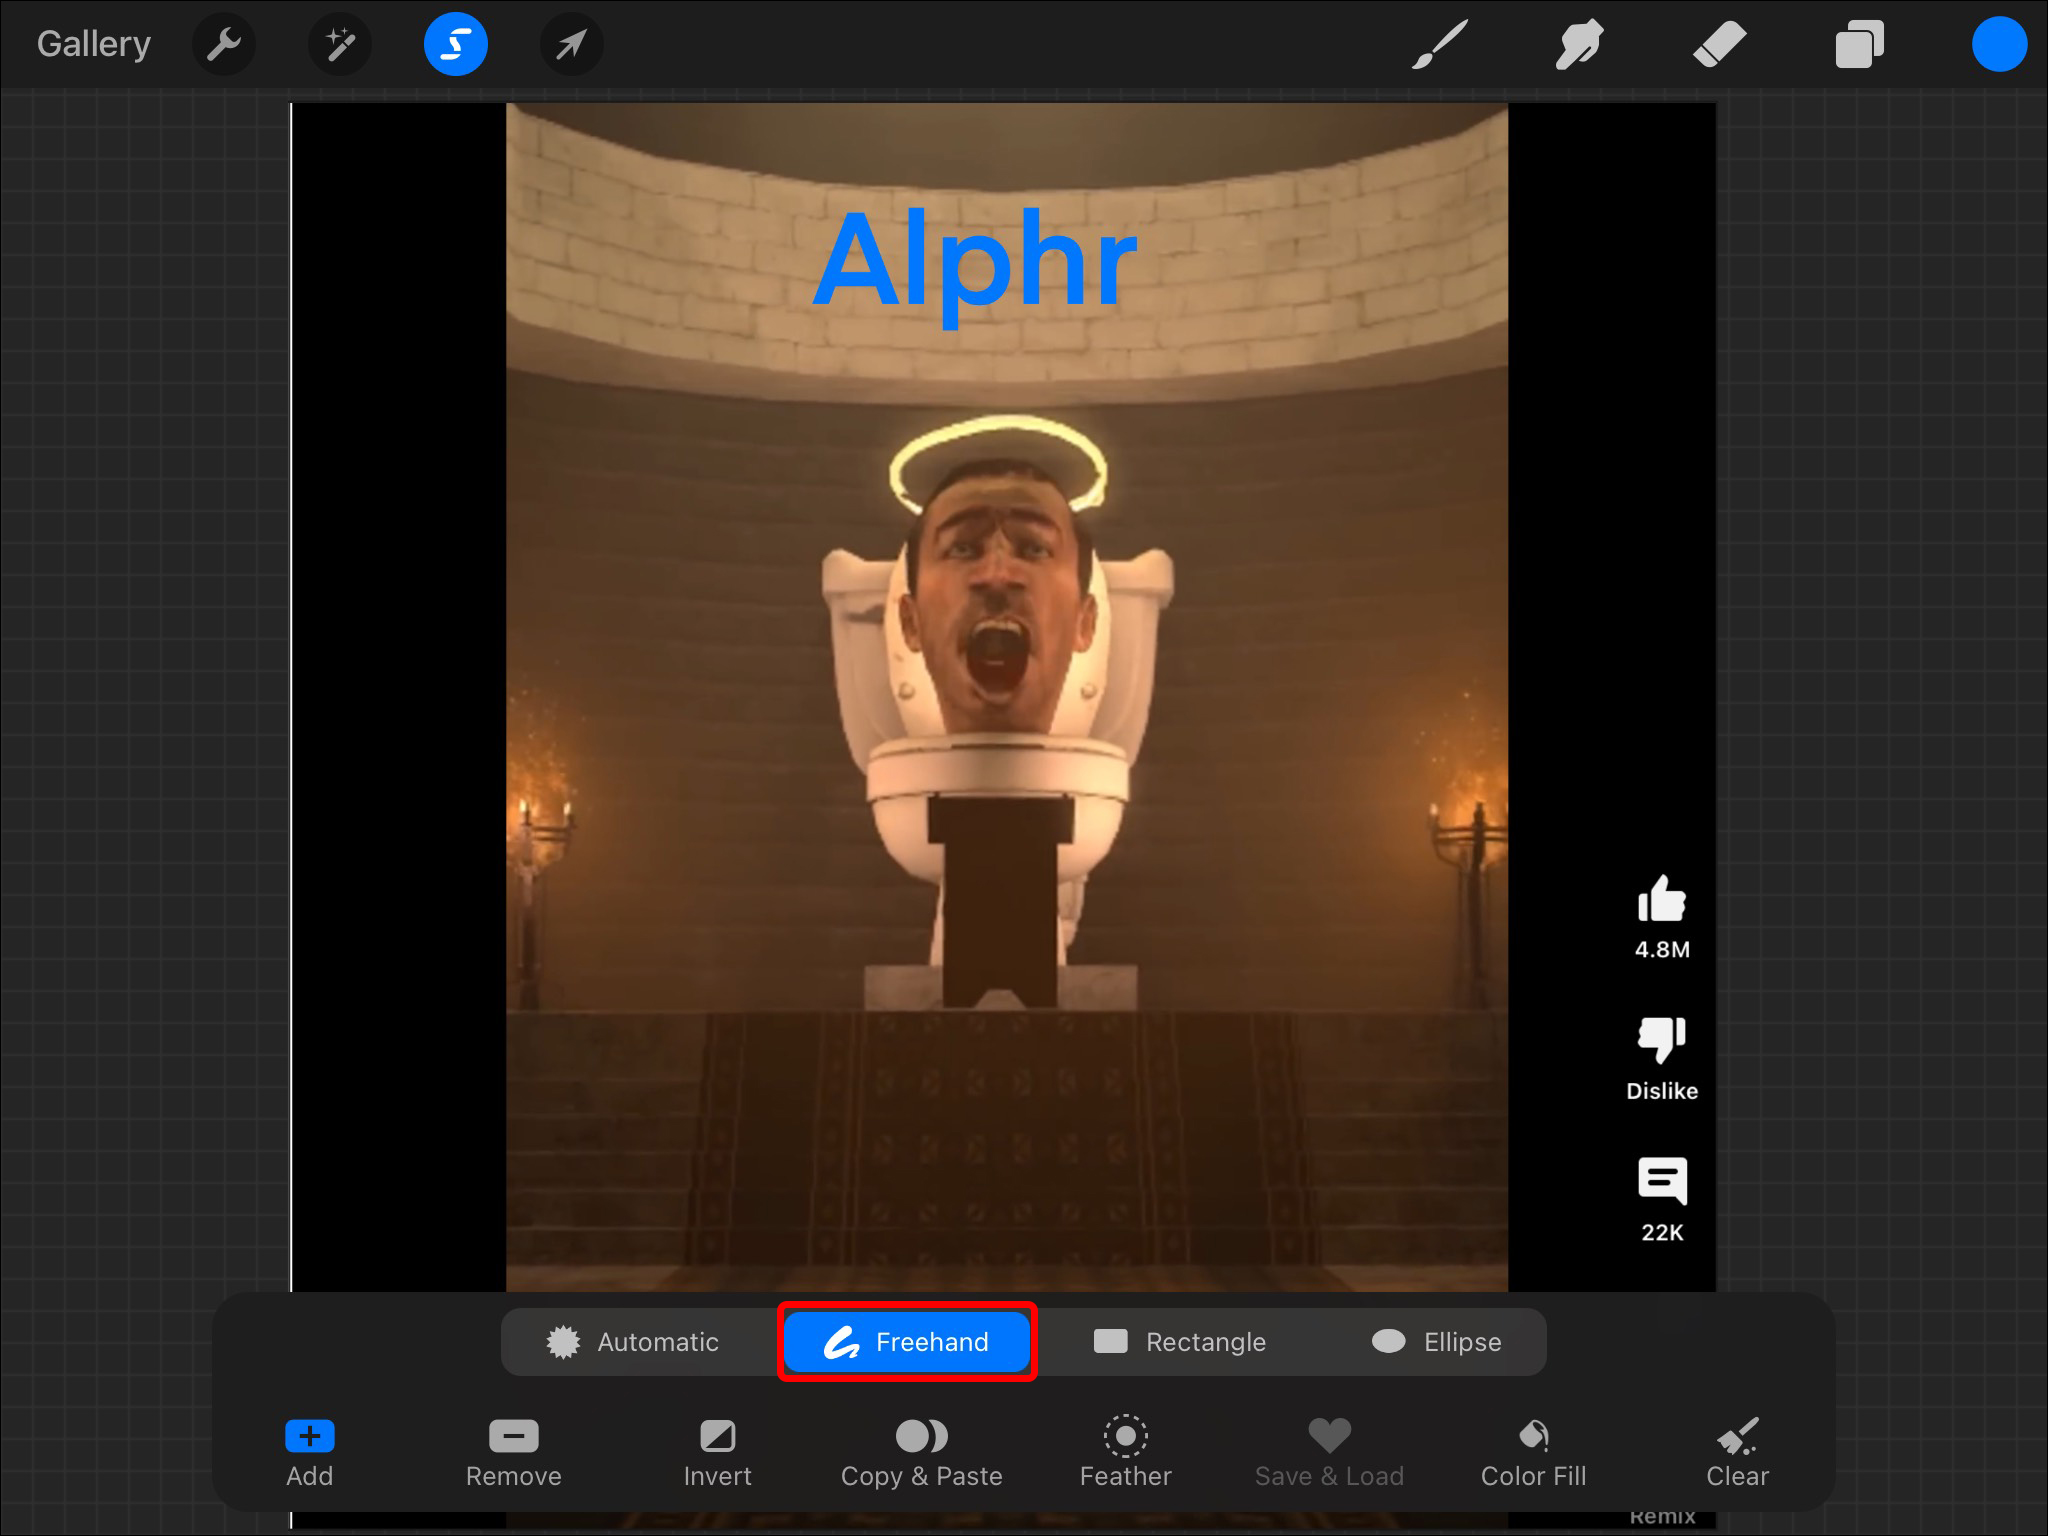Toggle the Selection tool icon
The image size is (2048, 1536).
[456, 44]
